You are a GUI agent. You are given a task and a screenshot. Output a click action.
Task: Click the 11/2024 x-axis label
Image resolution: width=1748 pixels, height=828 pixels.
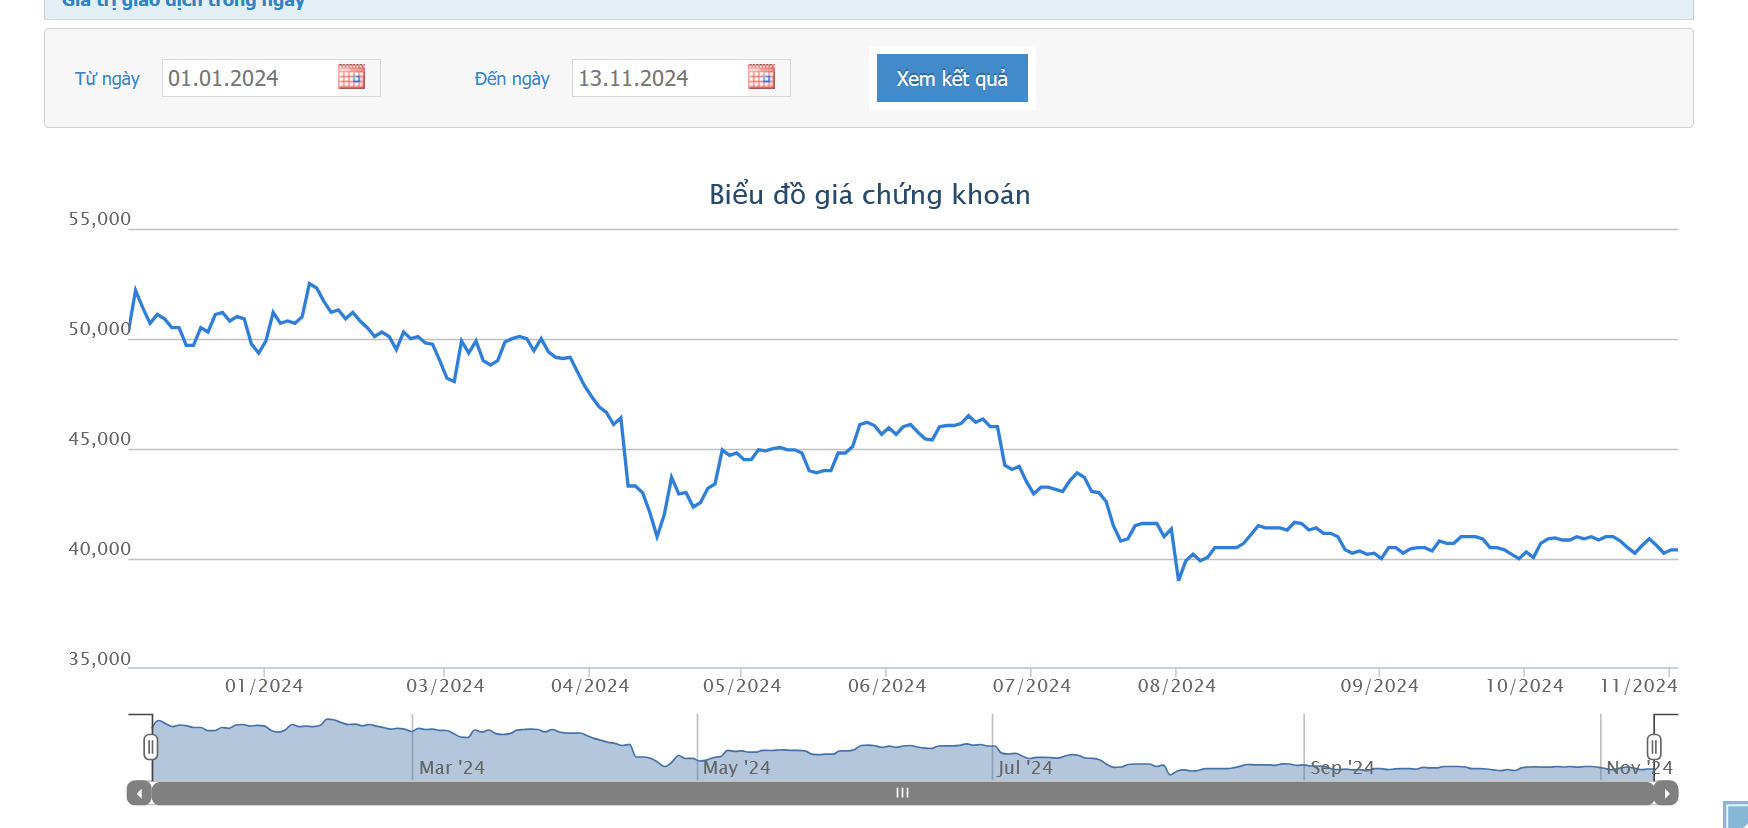(1639, 686)
